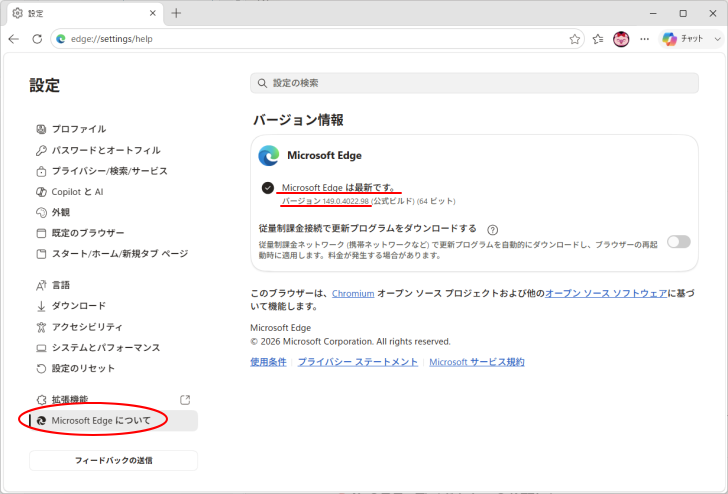Open the Favorites list icon
The width and height of the screenshot is (728, 494).
(598, 39)
